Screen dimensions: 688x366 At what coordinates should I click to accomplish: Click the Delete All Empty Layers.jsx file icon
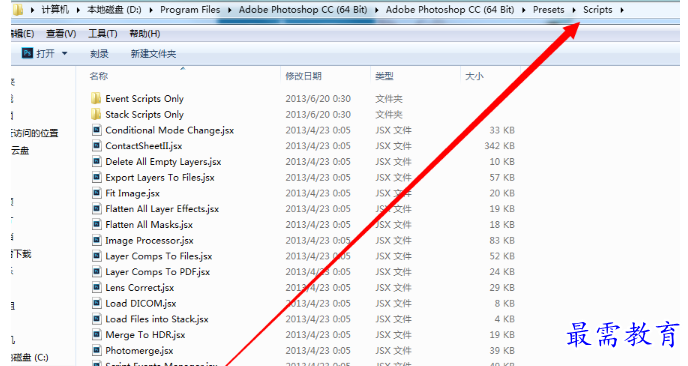pos(97,161)
